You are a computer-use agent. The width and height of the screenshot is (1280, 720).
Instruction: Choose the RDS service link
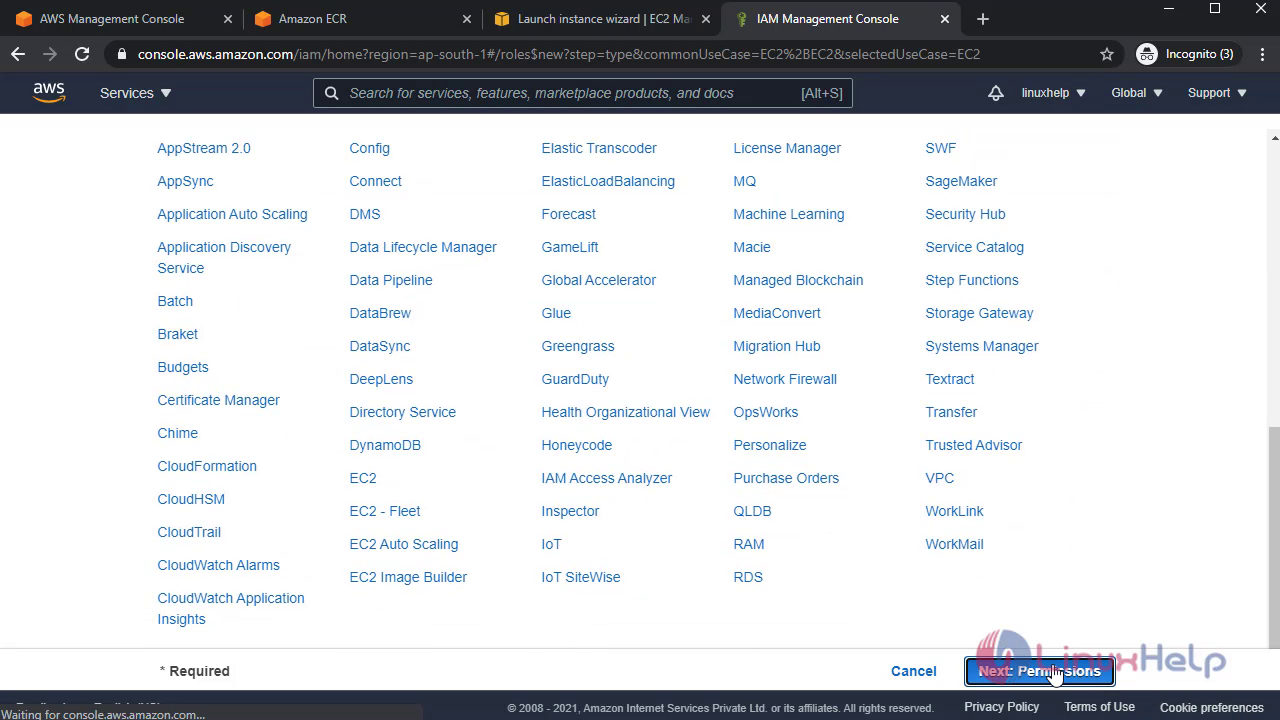tap(748, 577)
